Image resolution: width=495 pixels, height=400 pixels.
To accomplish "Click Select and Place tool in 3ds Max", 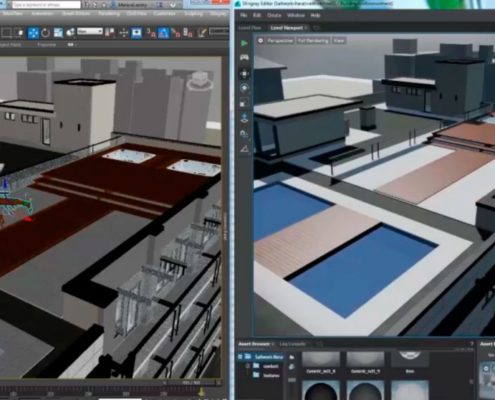I will click(70, 33).
